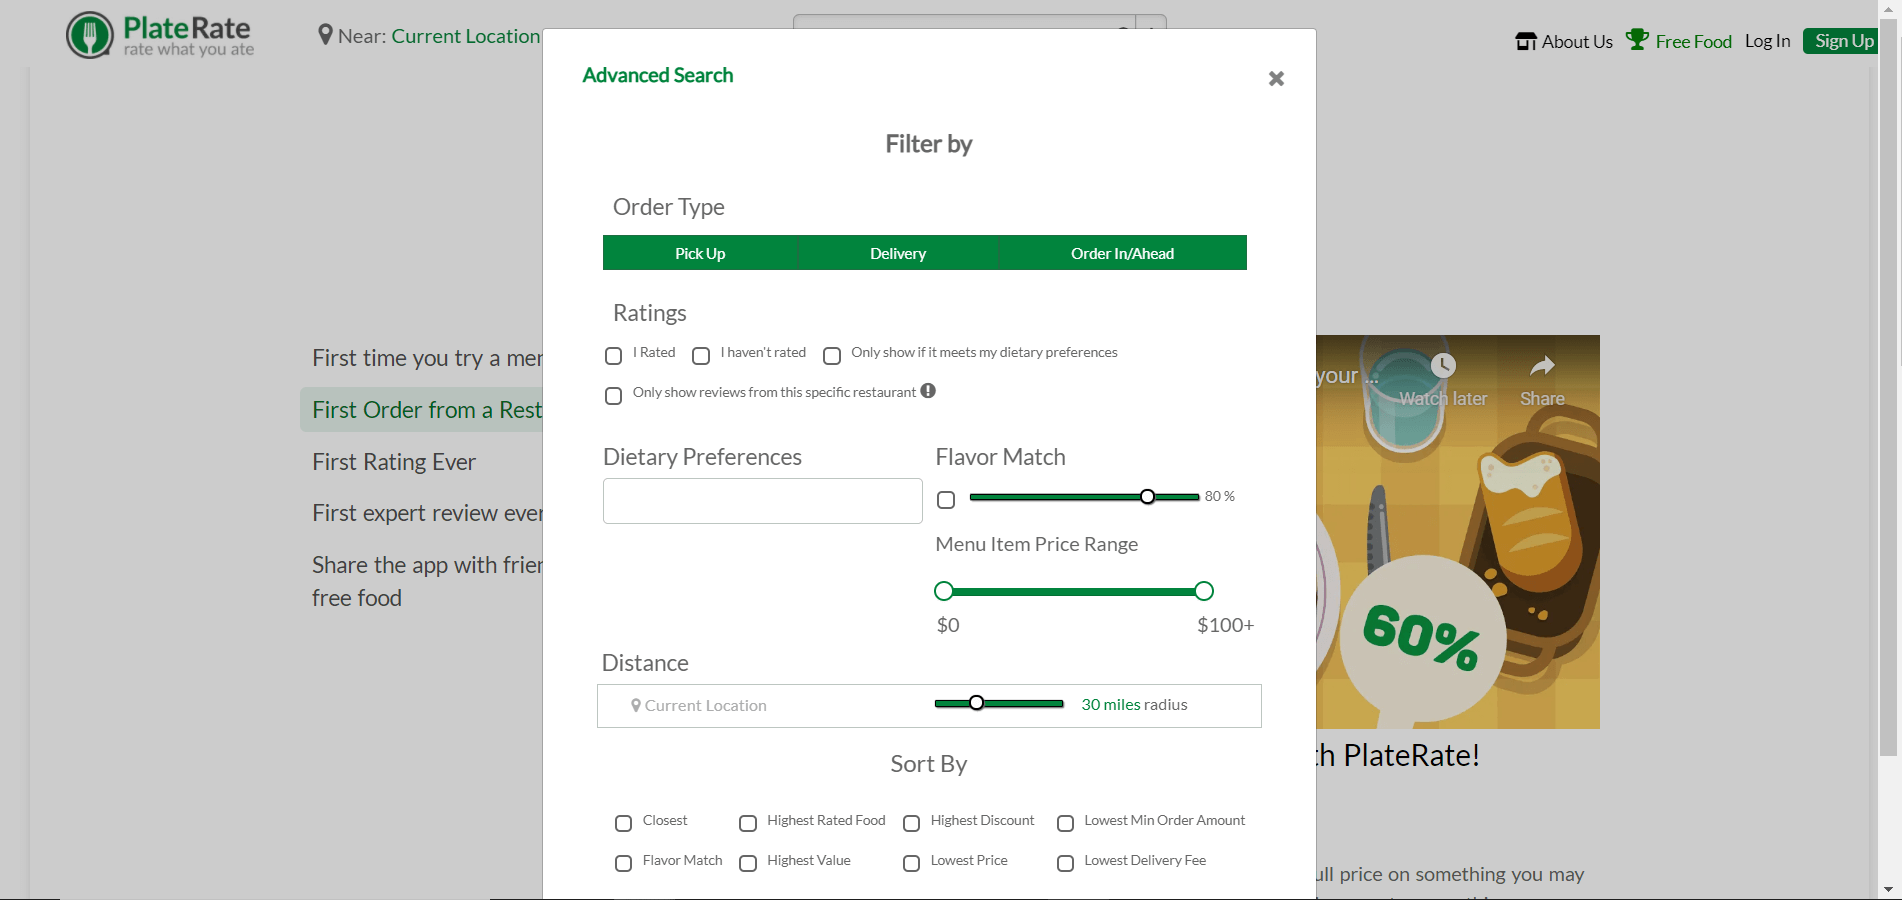Click the location pin icon near Current Location
Image resolution: width=1902 pixels, height=900 pixels.
(x=325, y=36)
